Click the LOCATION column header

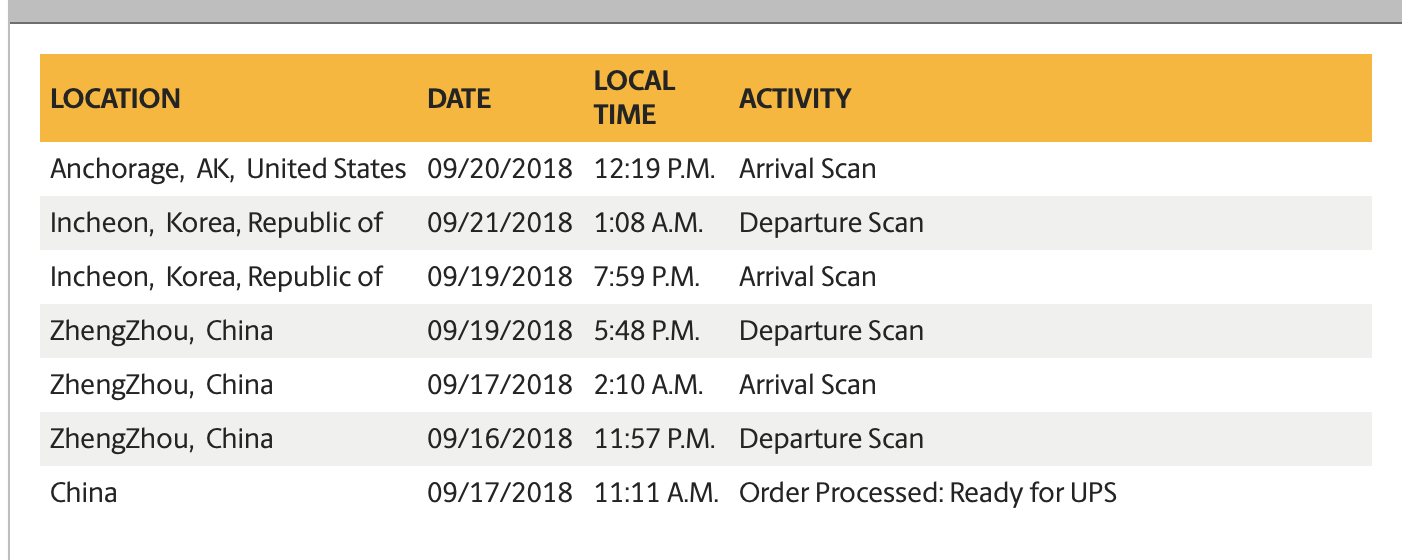pyautogui.click(x=116, y=98)
